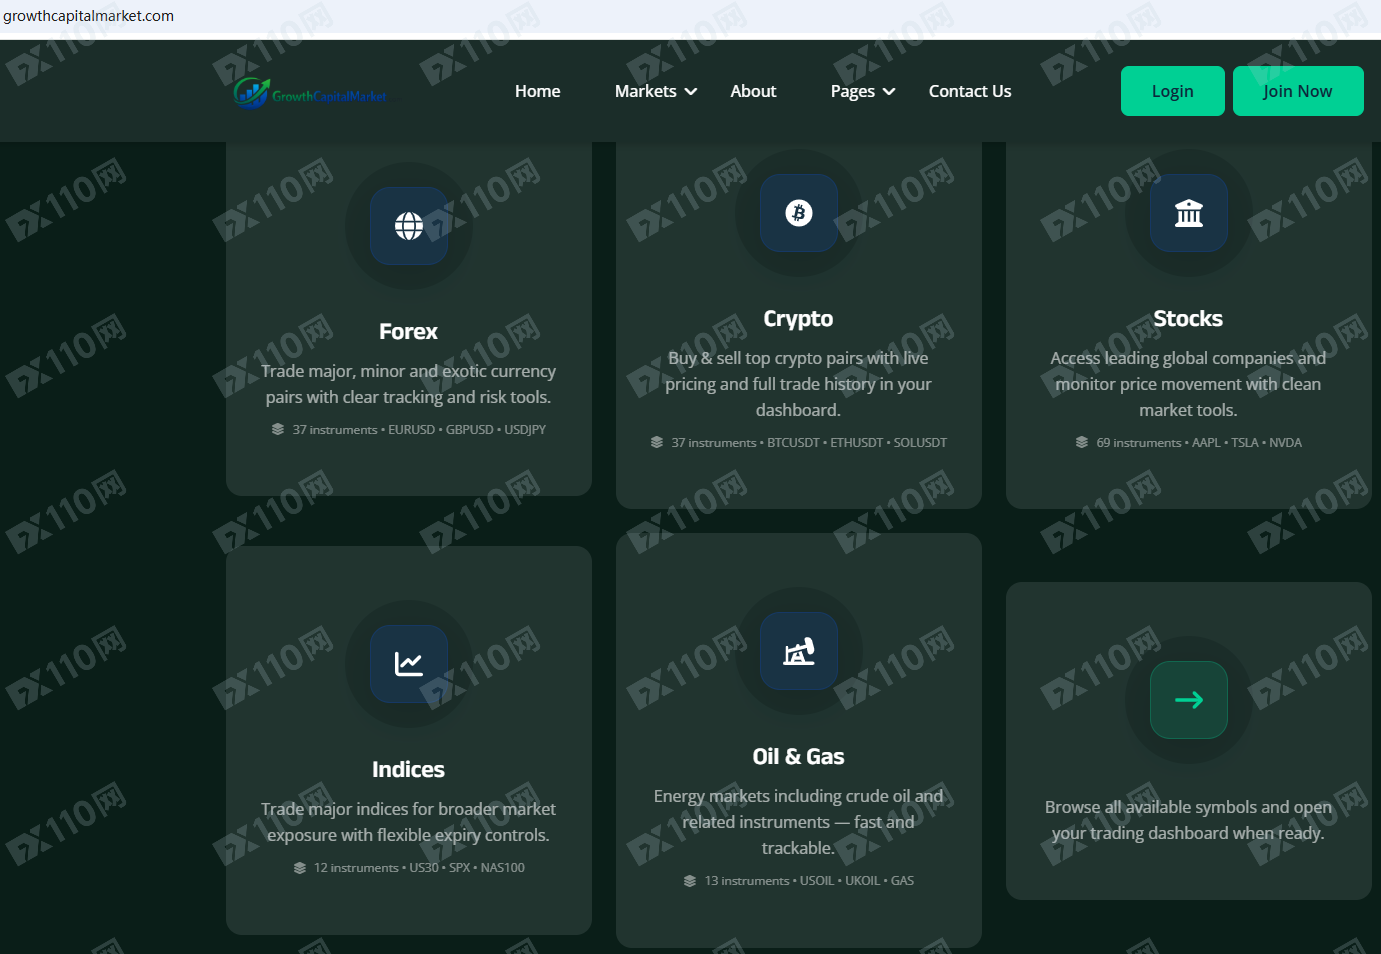This screenshot has width=1381, height=954.
Task: Click the GrowthCapitalMarket logo
Action: [311, 93]
